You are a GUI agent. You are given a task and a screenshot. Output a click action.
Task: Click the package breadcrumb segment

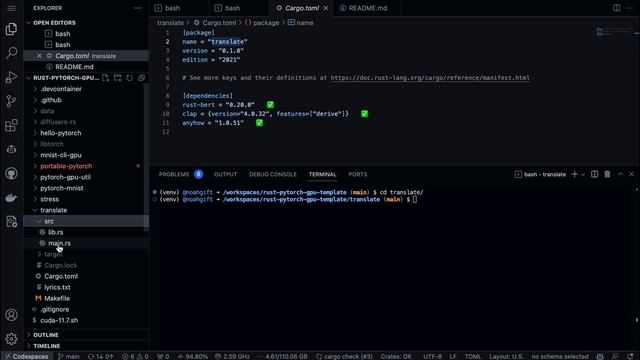point(266,23)
